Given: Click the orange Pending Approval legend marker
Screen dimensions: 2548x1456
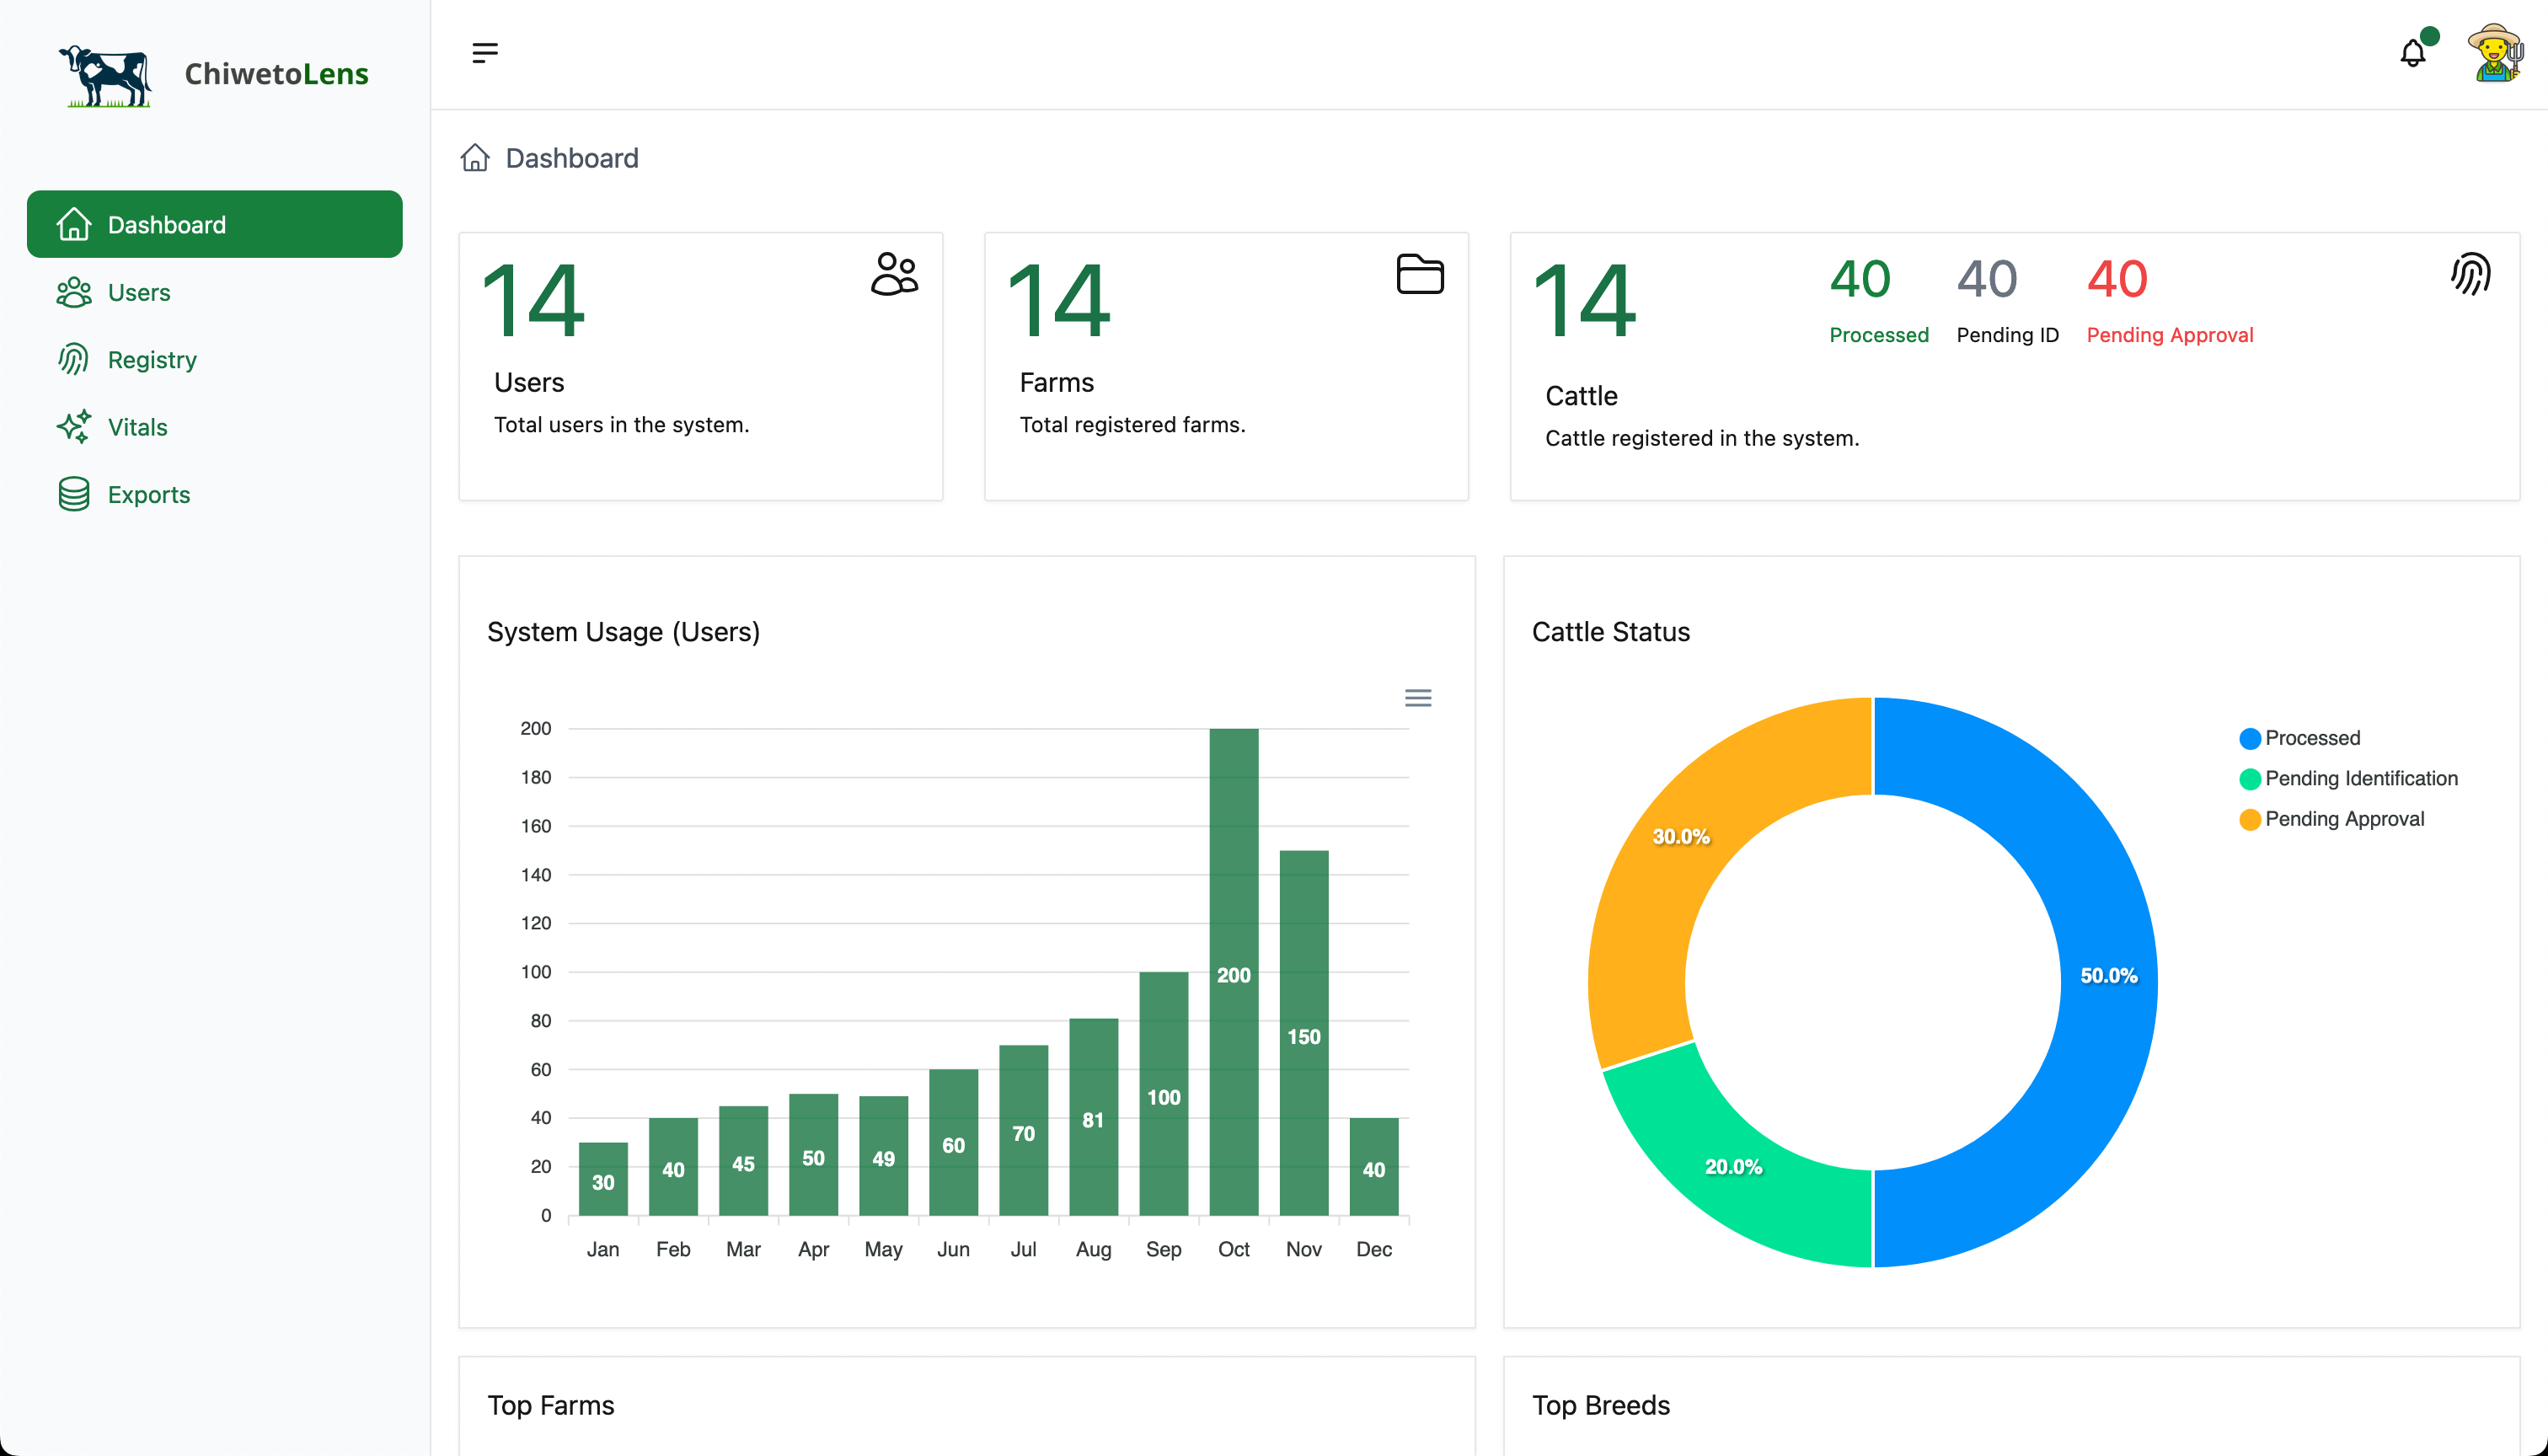Looking at the screenshot, I should [2250, 820].
